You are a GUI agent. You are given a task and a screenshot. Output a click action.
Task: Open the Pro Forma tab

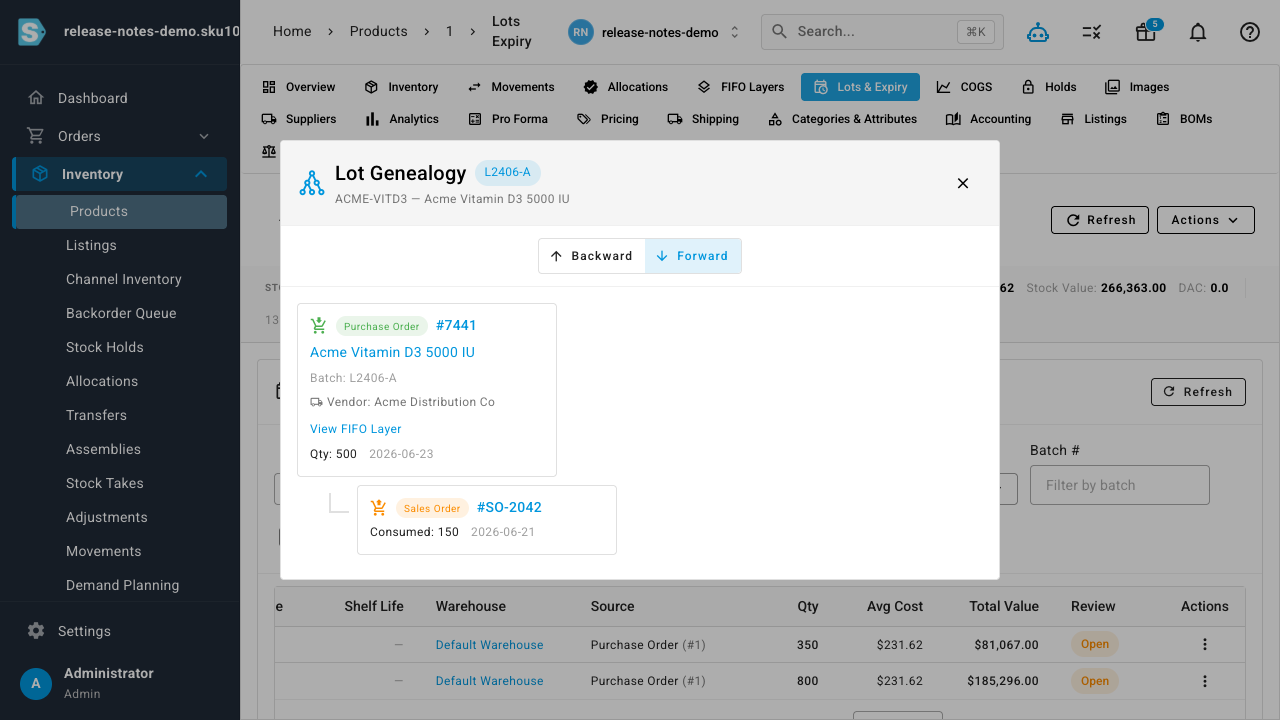pos(508,119)
